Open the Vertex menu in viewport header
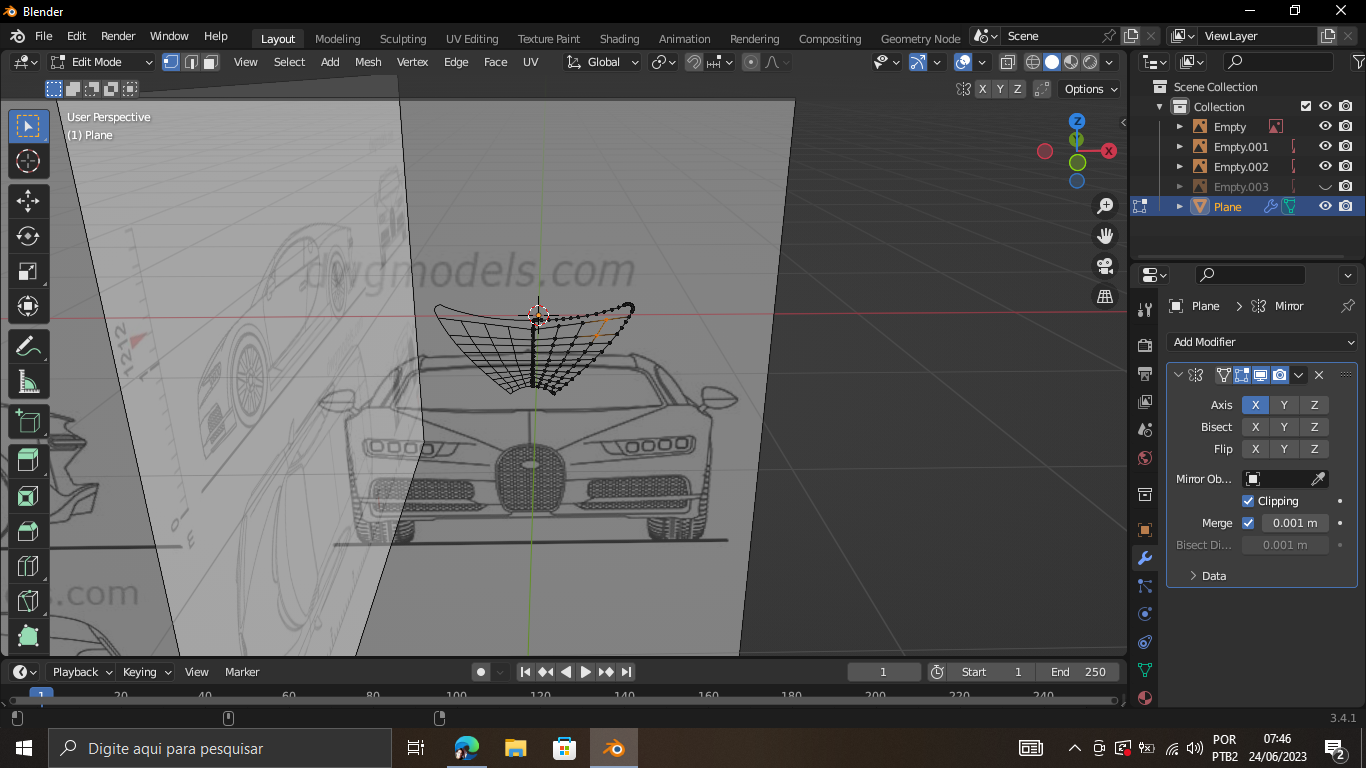This screenshot has width=1366, height=768. tap(412, 62)
